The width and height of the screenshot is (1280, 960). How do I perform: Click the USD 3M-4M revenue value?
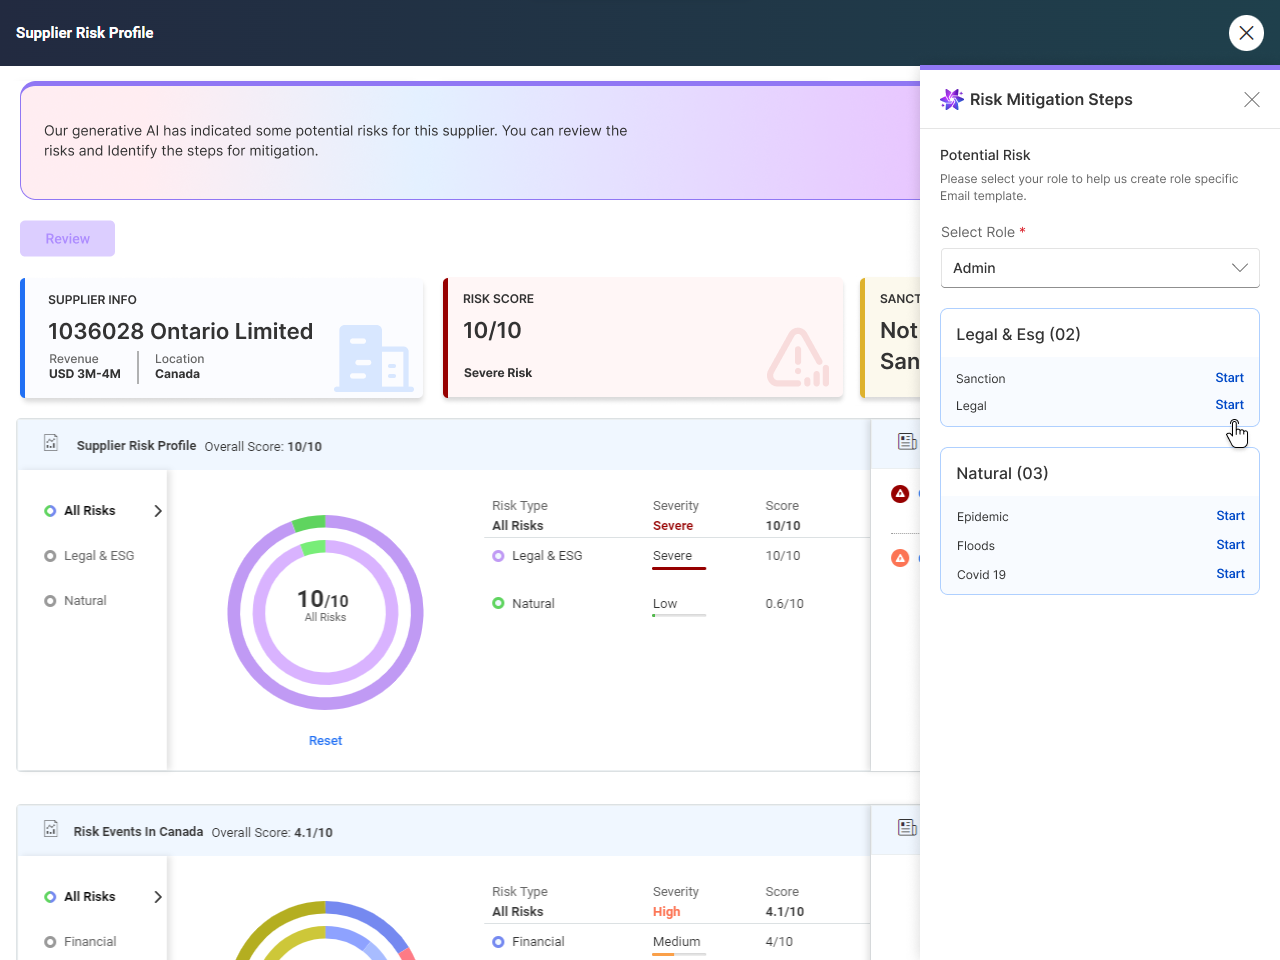(85, 374)
